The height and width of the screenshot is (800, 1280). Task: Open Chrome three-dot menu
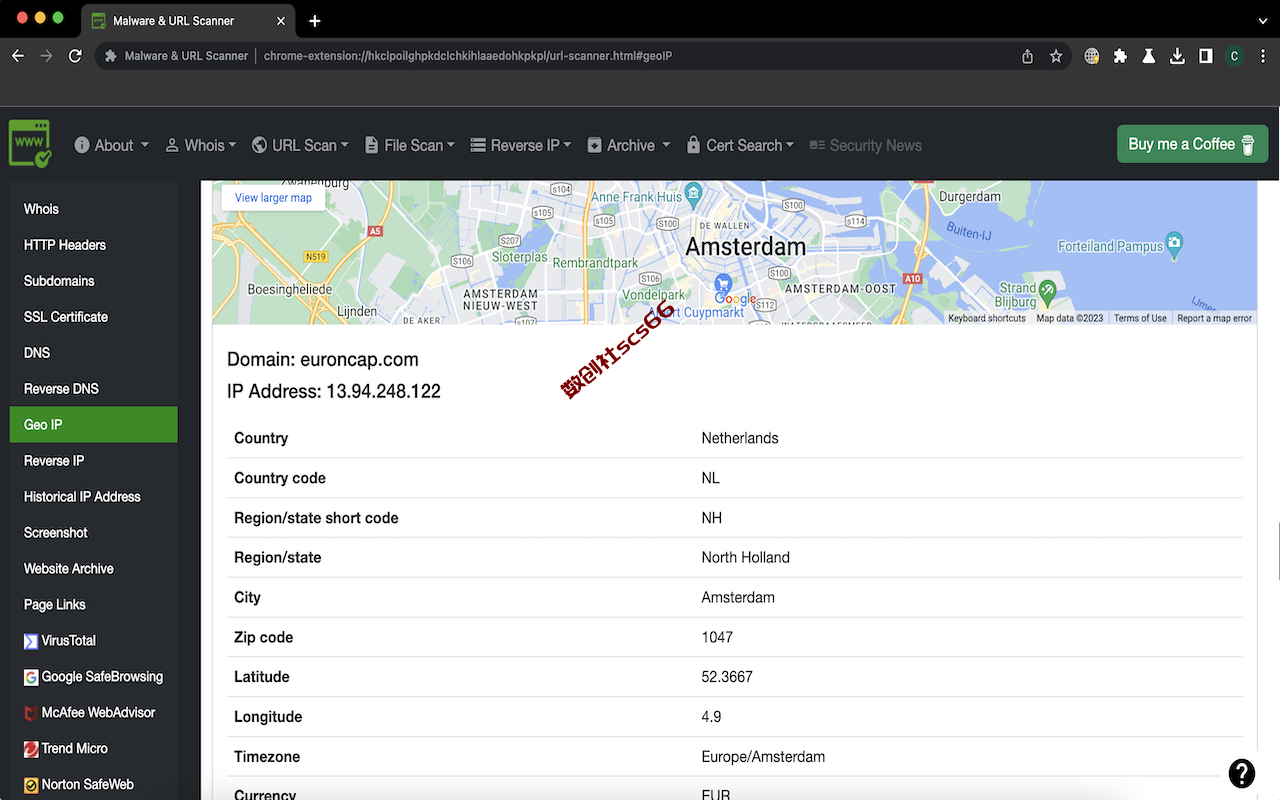[1262, 56]
